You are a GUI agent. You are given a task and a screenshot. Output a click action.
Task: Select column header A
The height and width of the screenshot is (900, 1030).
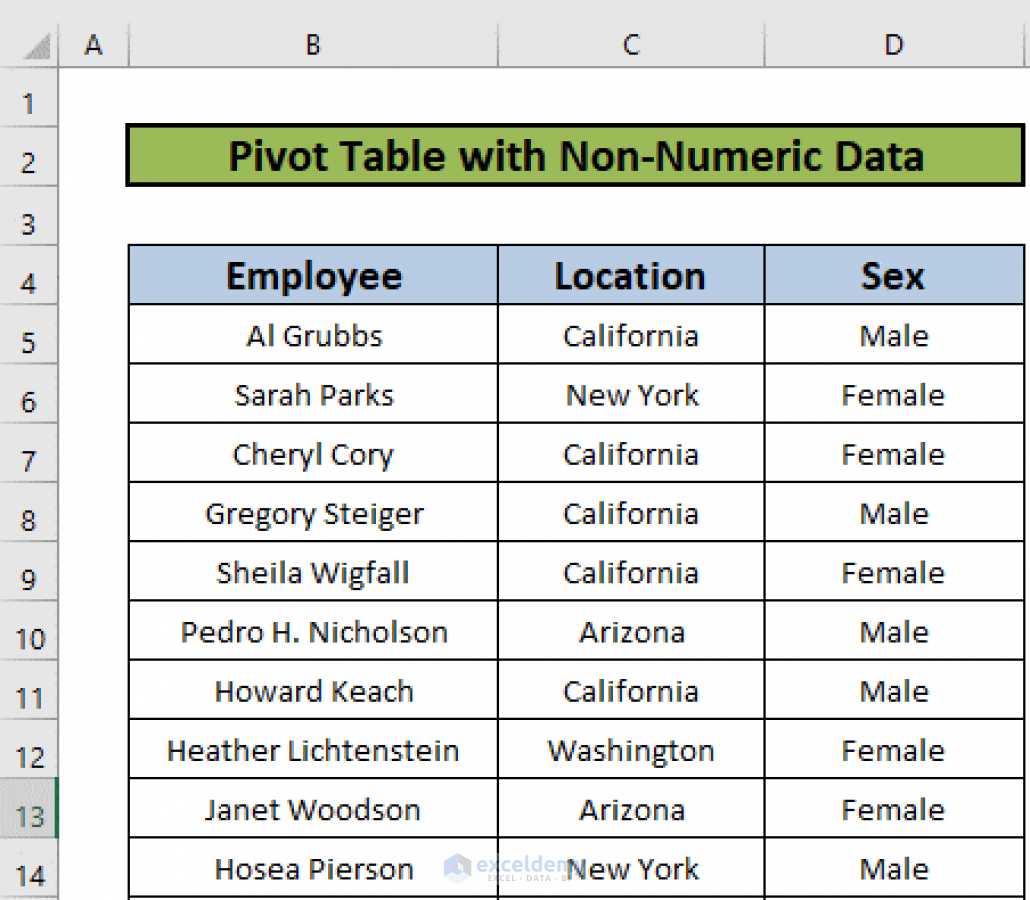94,44
